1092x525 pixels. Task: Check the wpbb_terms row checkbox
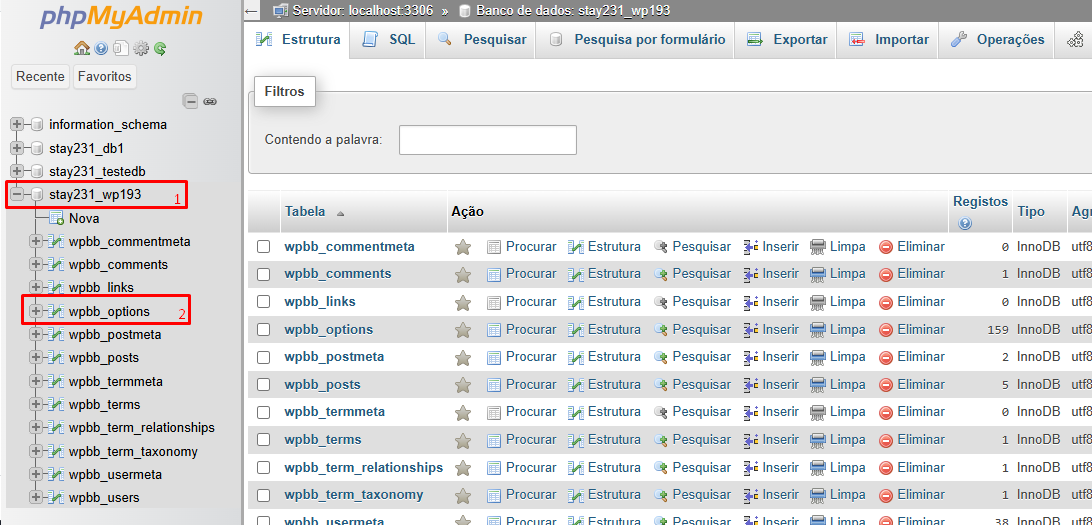coord(263,440)
